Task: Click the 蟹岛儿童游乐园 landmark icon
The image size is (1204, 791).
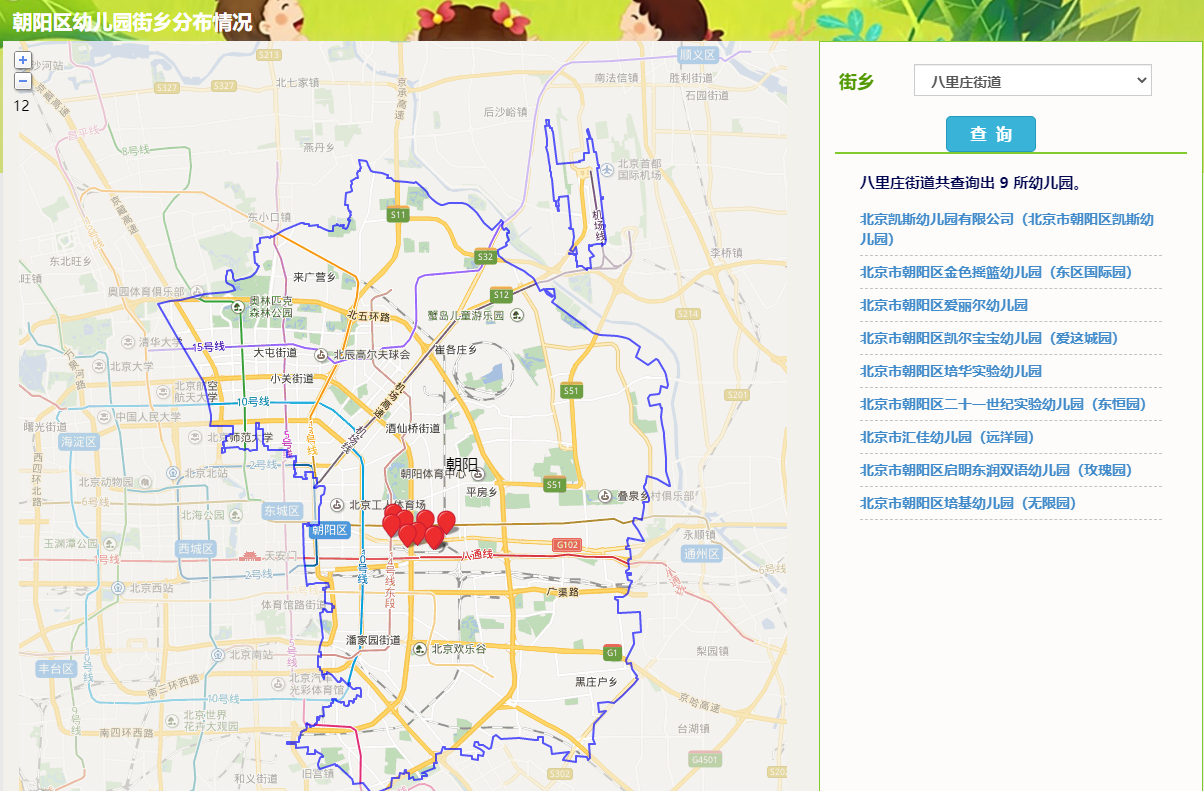Action: click(x=516, y=315)
